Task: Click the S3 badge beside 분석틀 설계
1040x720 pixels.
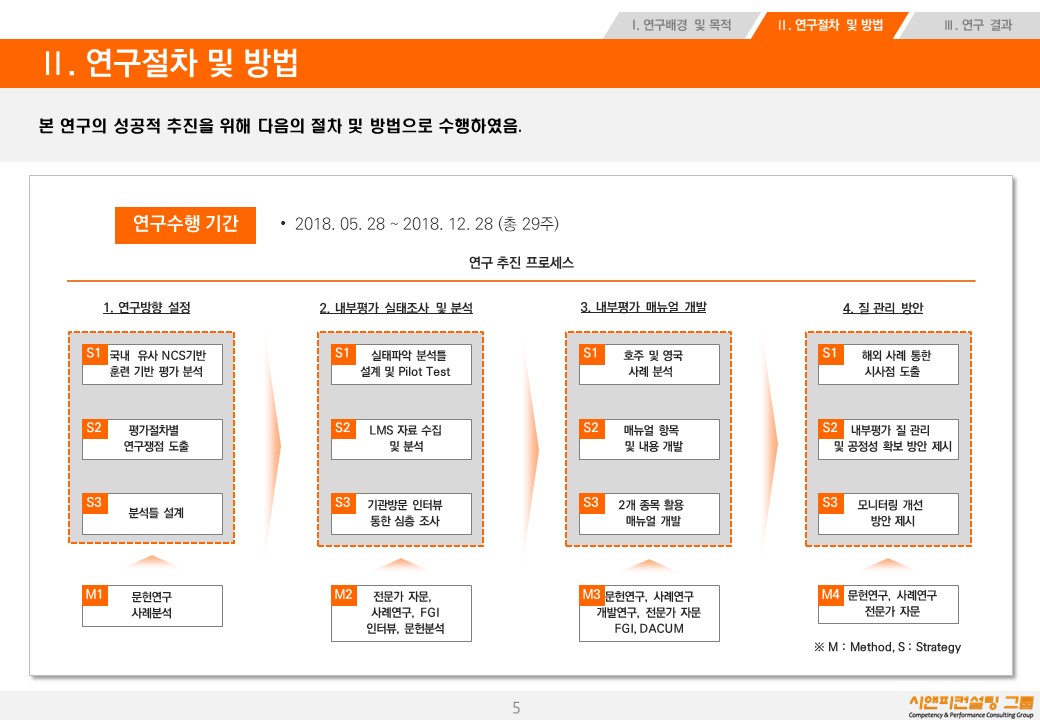Action: click(x=94, y=503)
